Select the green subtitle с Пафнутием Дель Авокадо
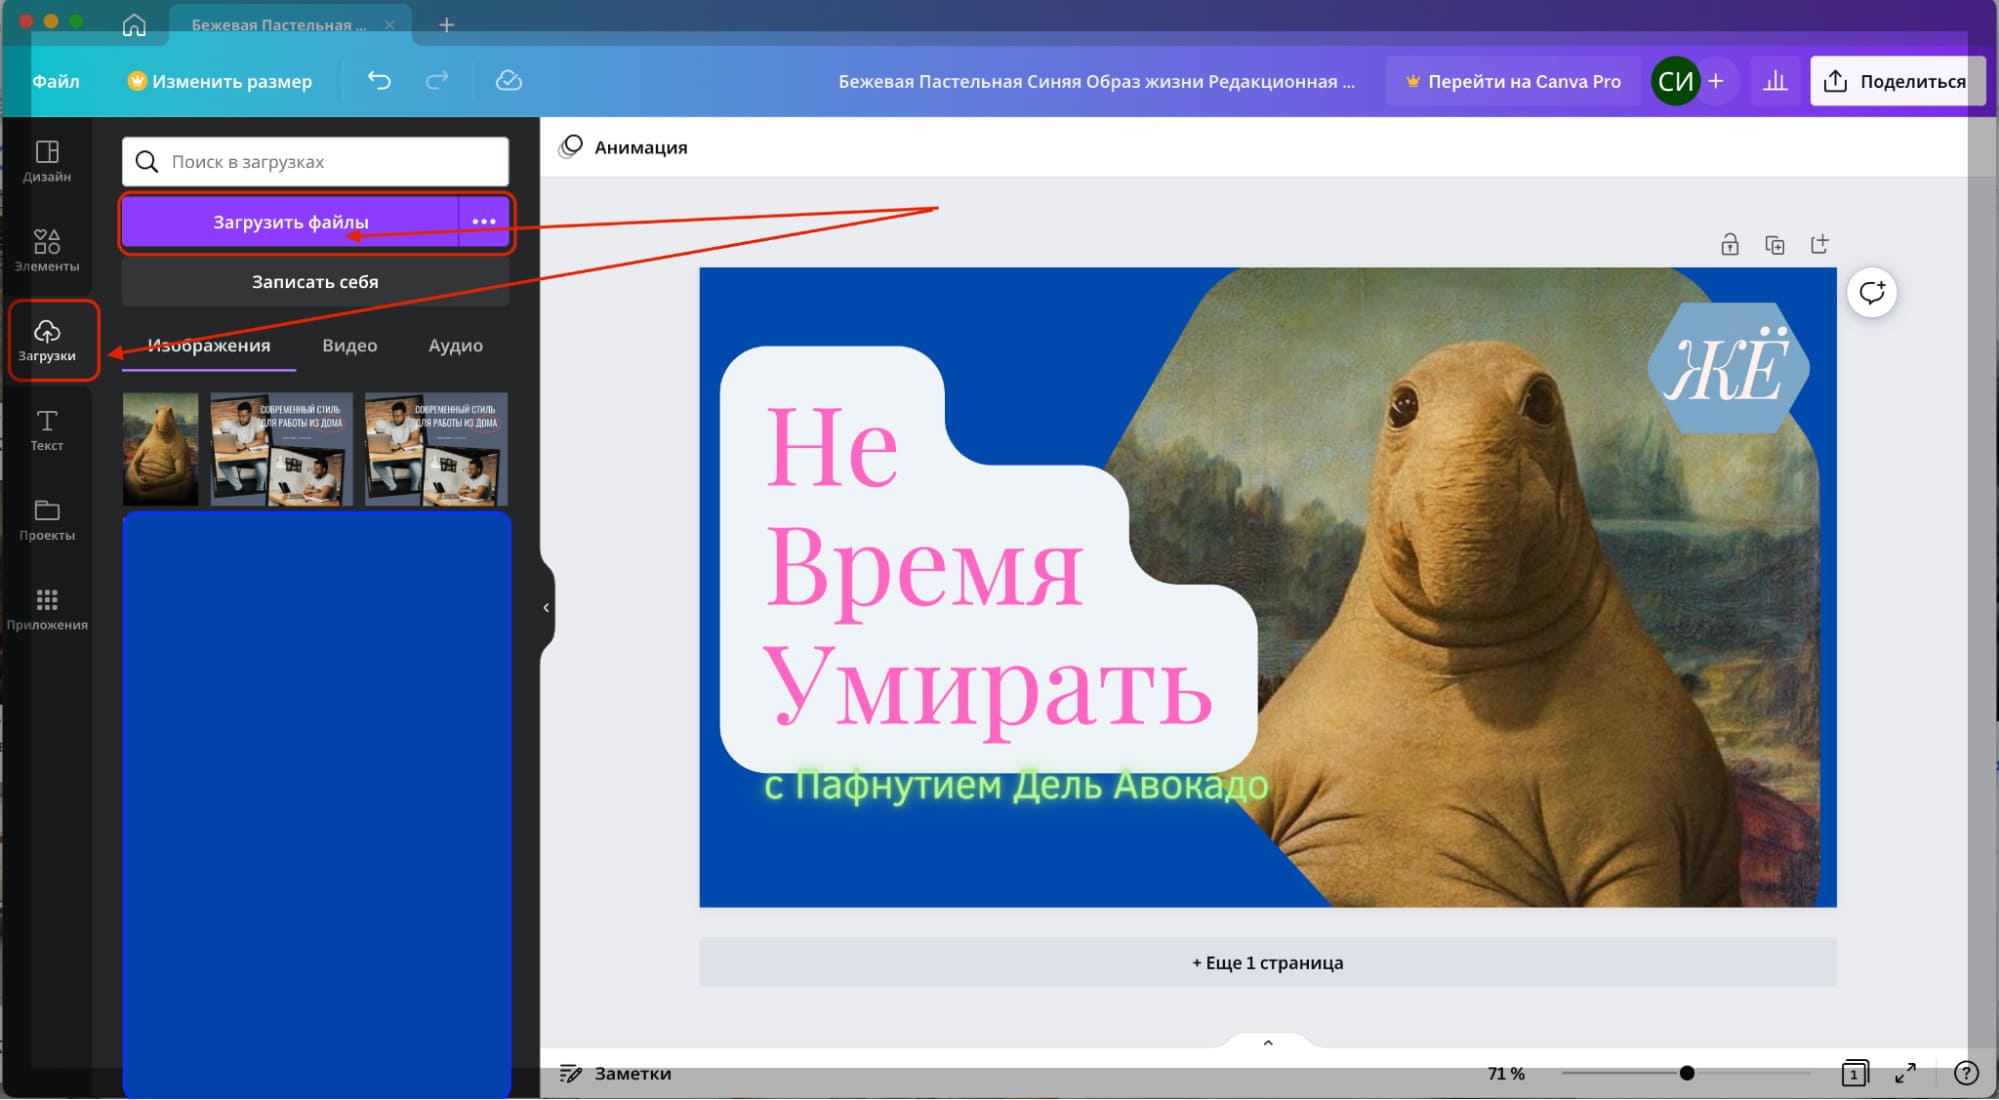 1015,786
